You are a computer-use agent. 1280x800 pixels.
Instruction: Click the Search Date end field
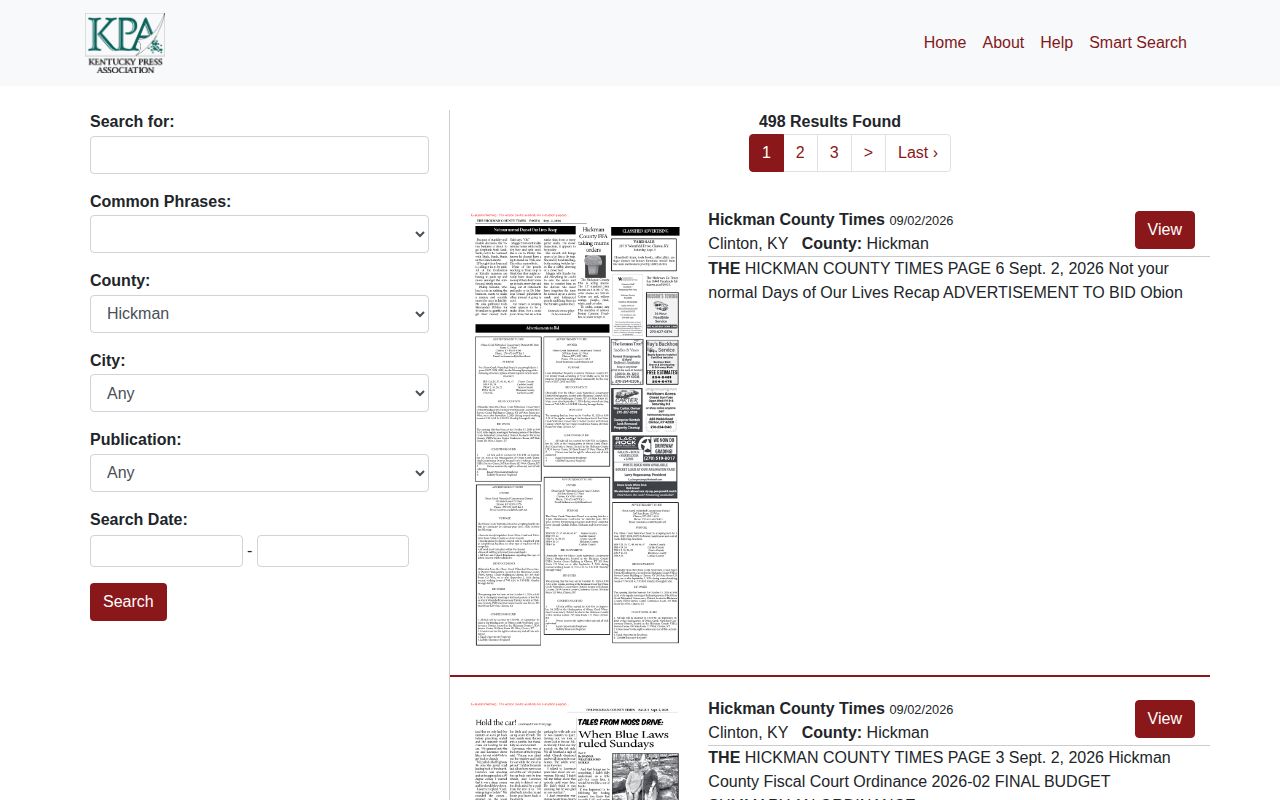coord(333,551)
